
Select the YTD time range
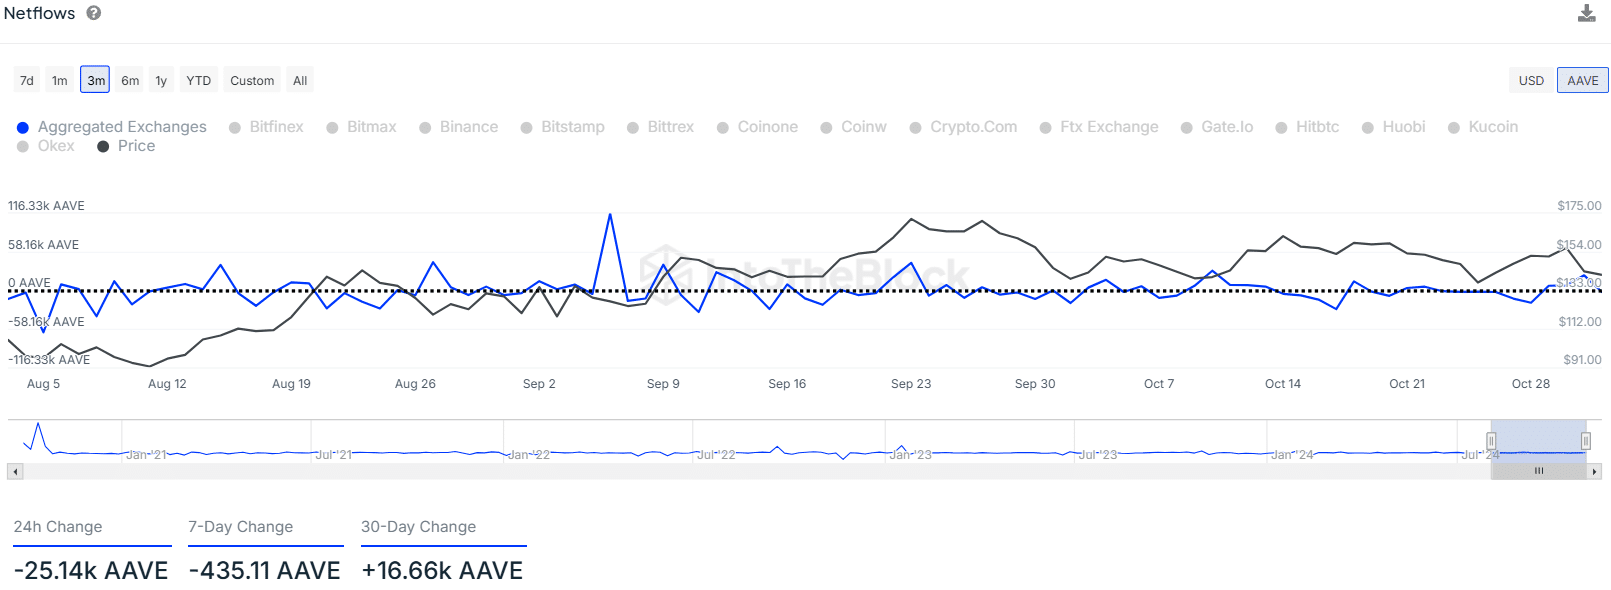(199, 80)
